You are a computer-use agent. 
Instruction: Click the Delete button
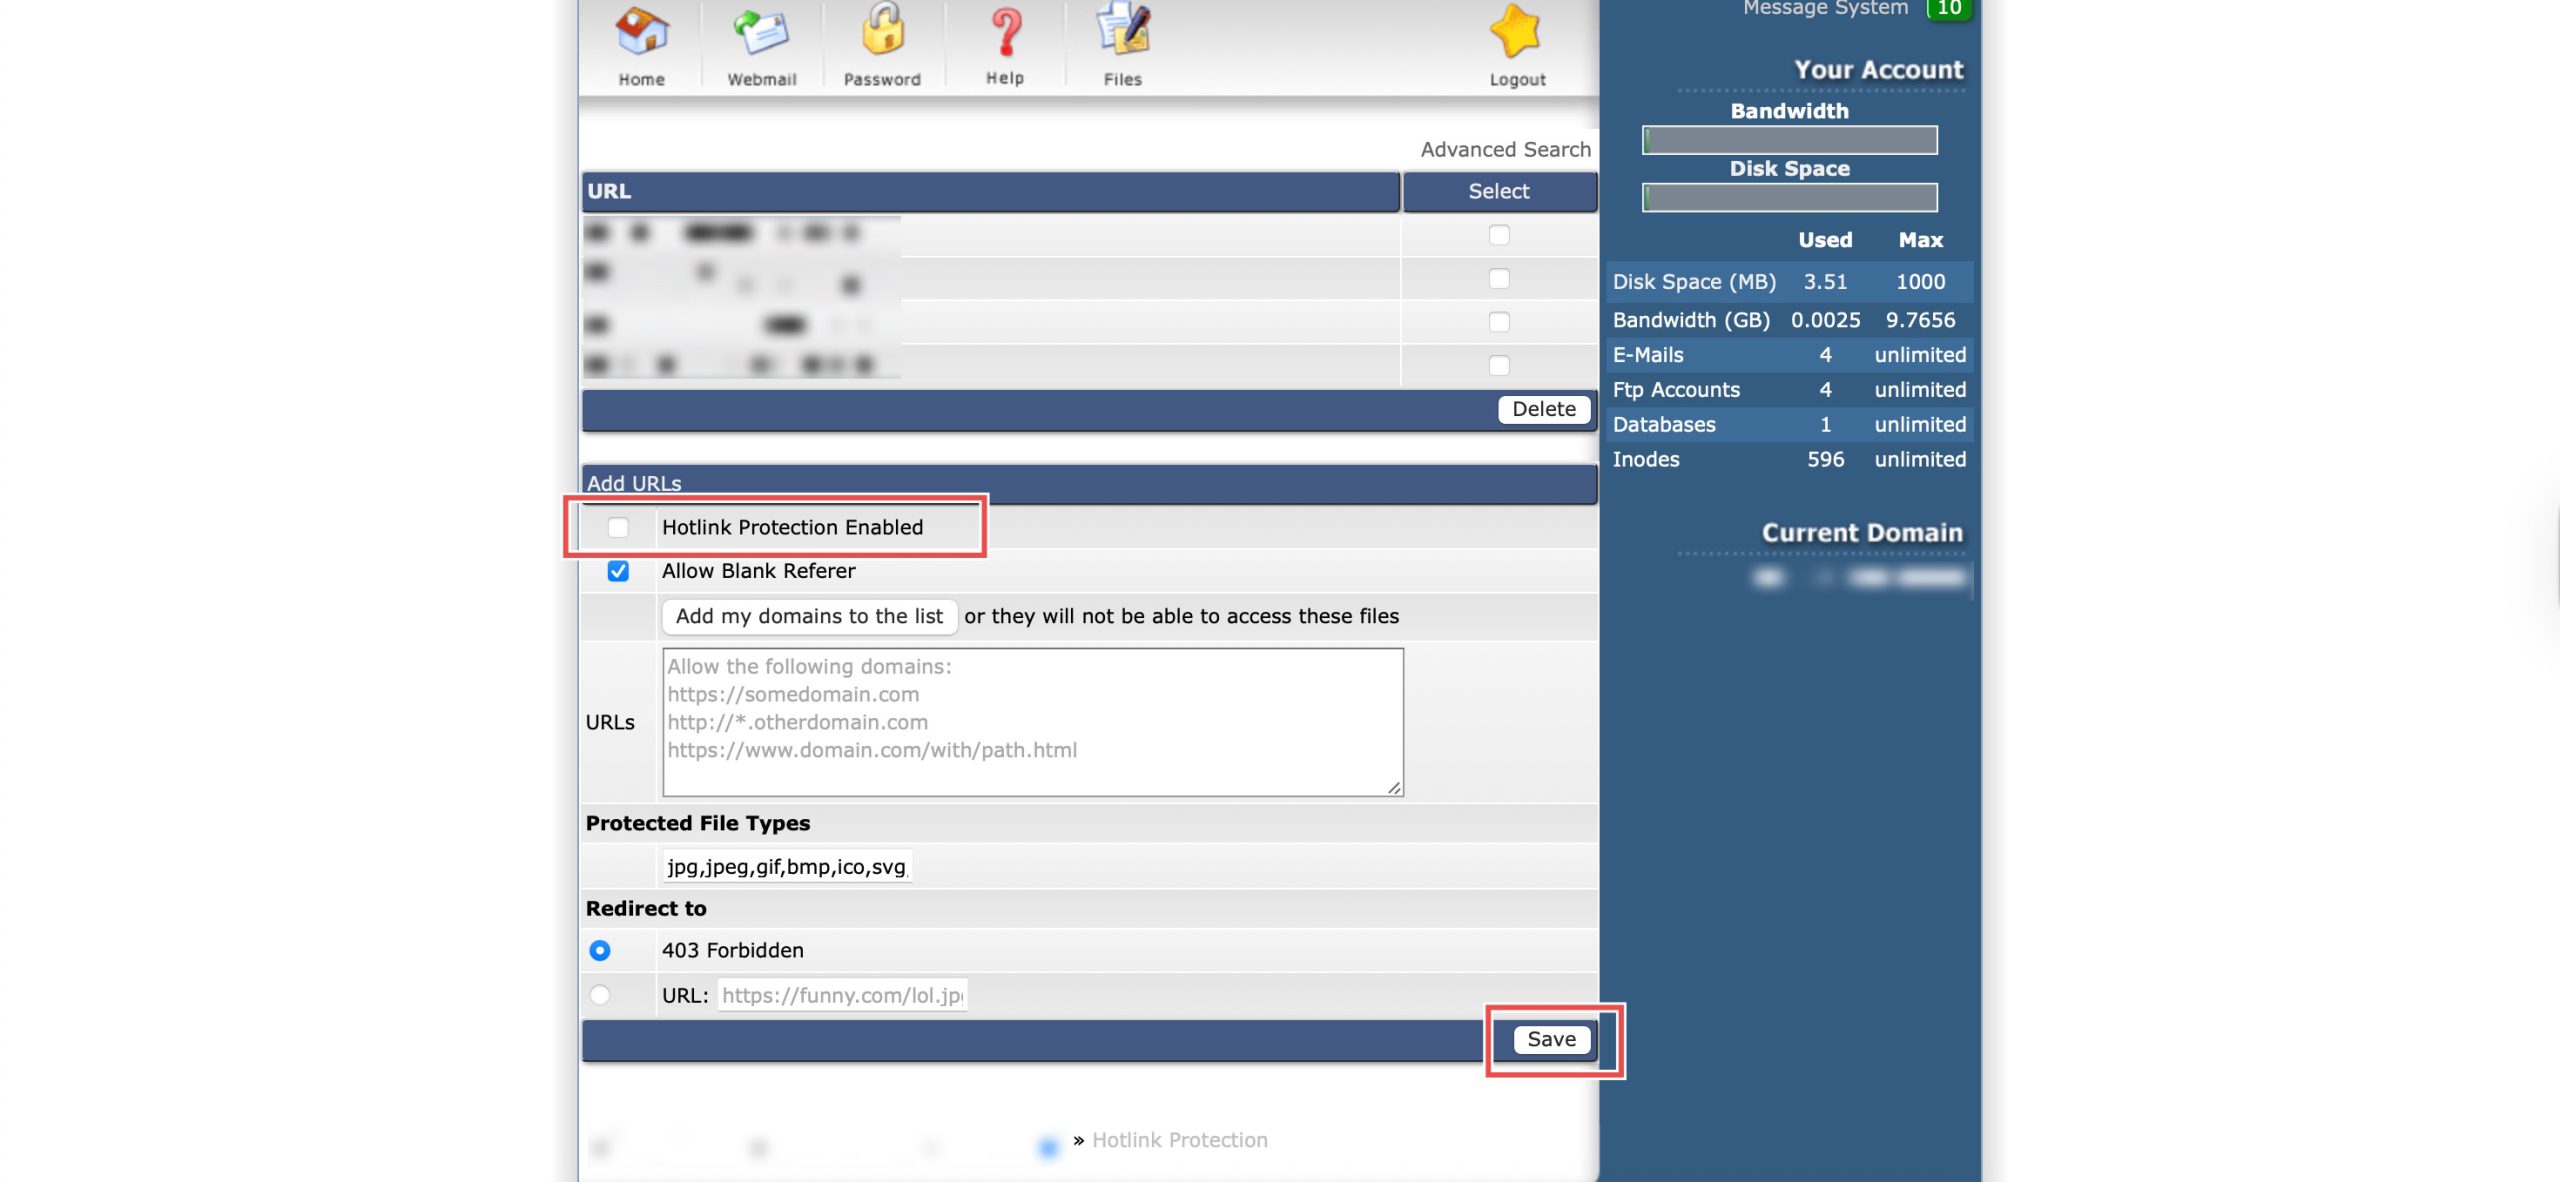tap(1543, 409)
